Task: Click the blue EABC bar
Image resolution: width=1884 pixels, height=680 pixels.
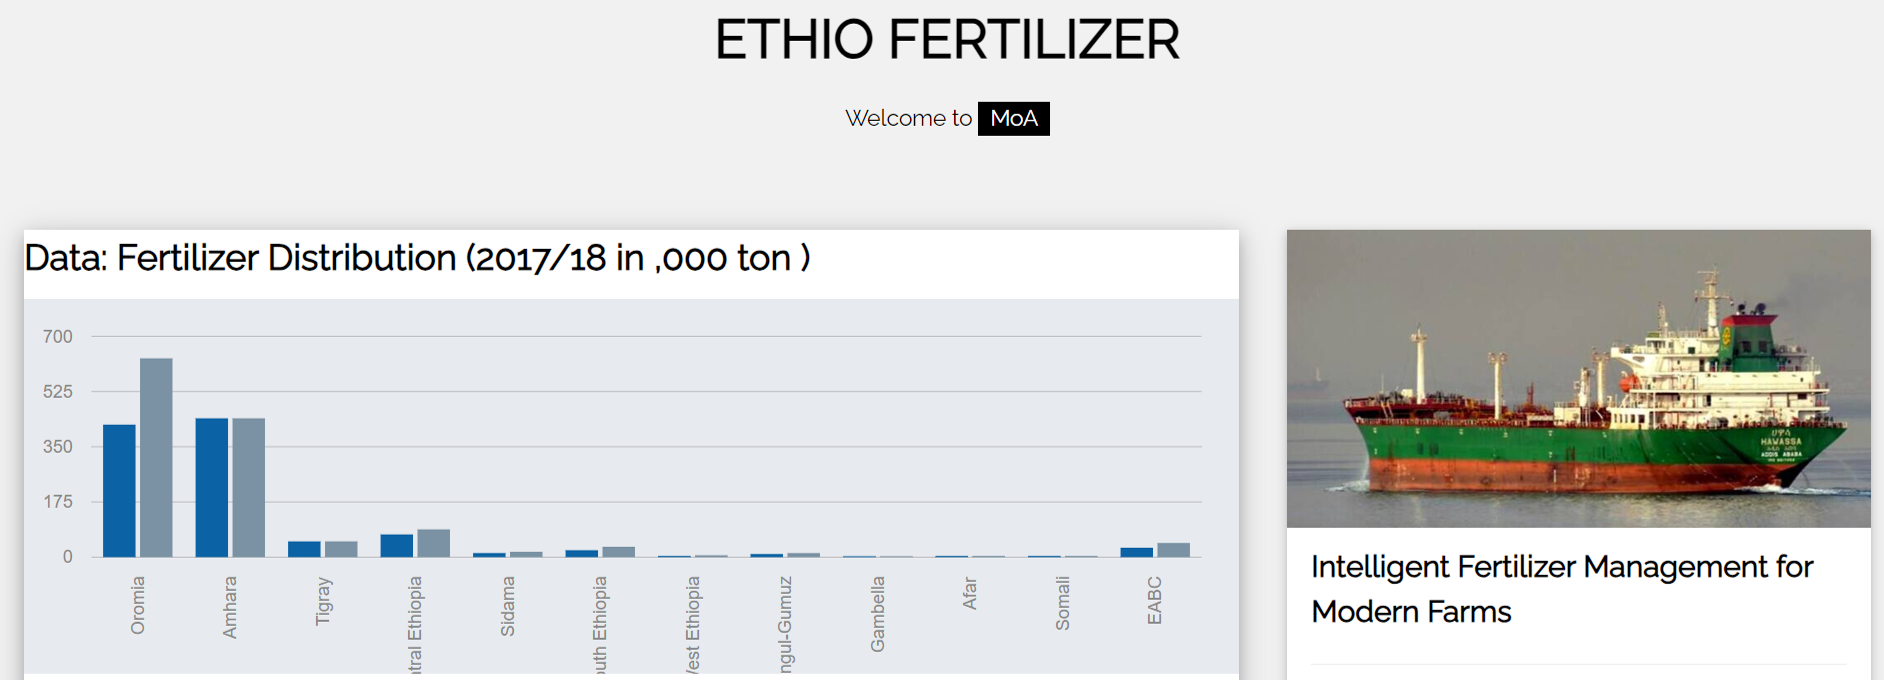Action: [x=1136, y=552]
